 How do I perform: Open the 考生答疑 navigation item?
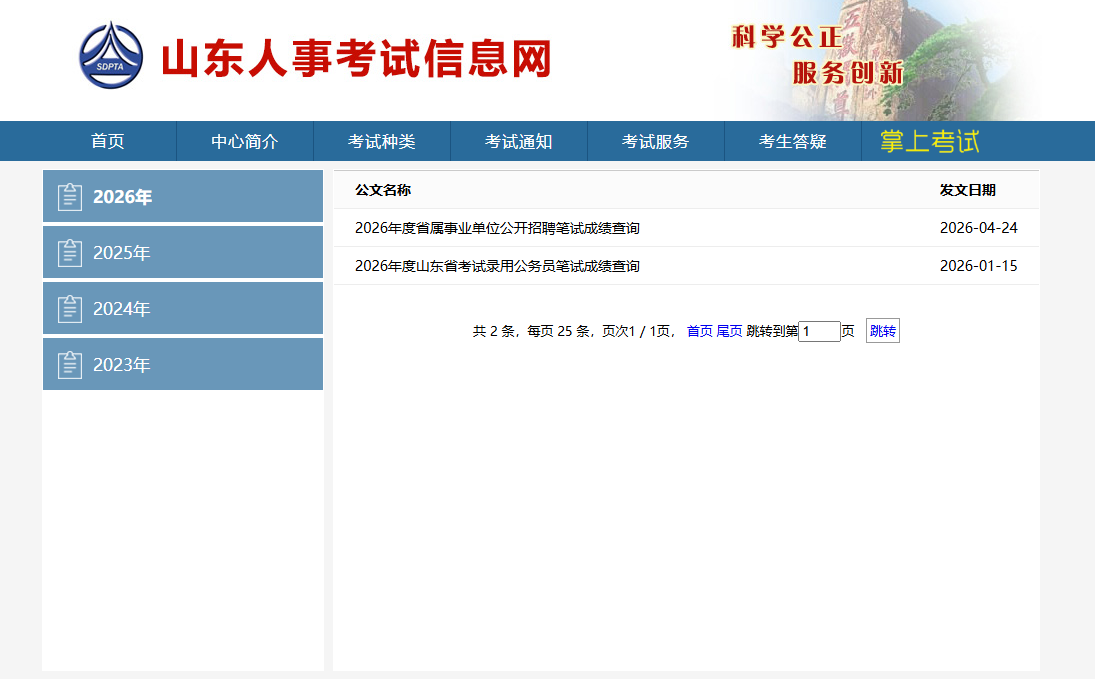point(793,141)
